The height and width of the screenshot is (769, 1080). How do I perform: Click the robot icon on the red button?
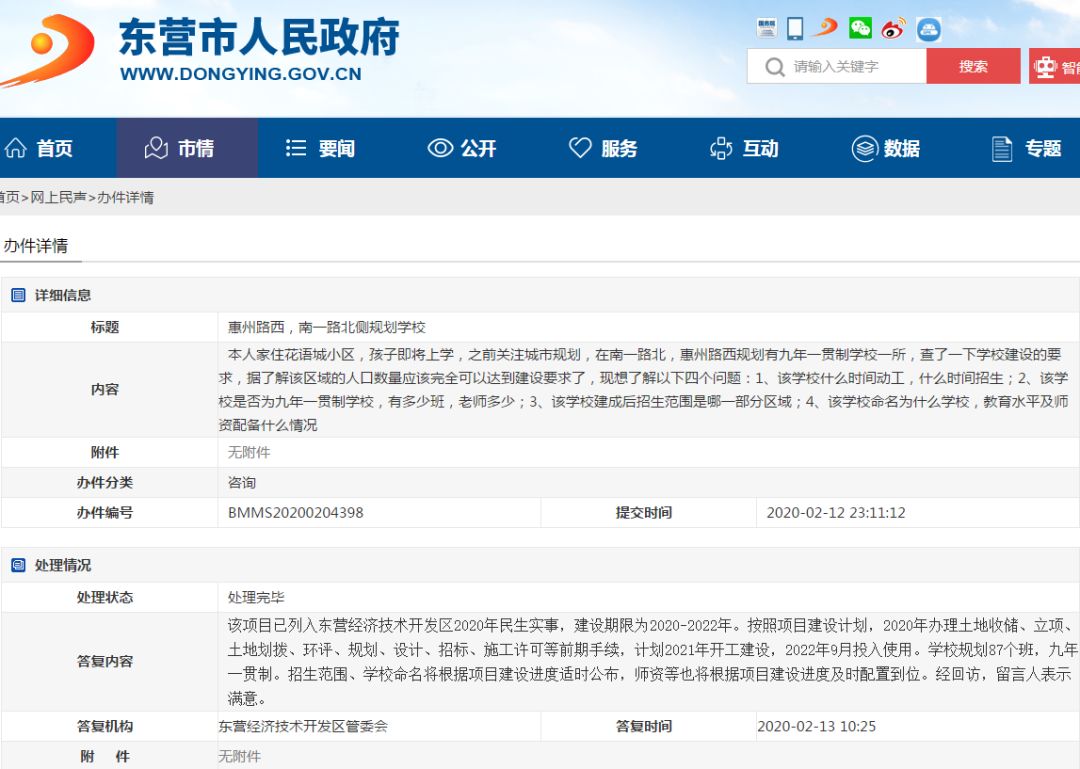point(1045,67)
